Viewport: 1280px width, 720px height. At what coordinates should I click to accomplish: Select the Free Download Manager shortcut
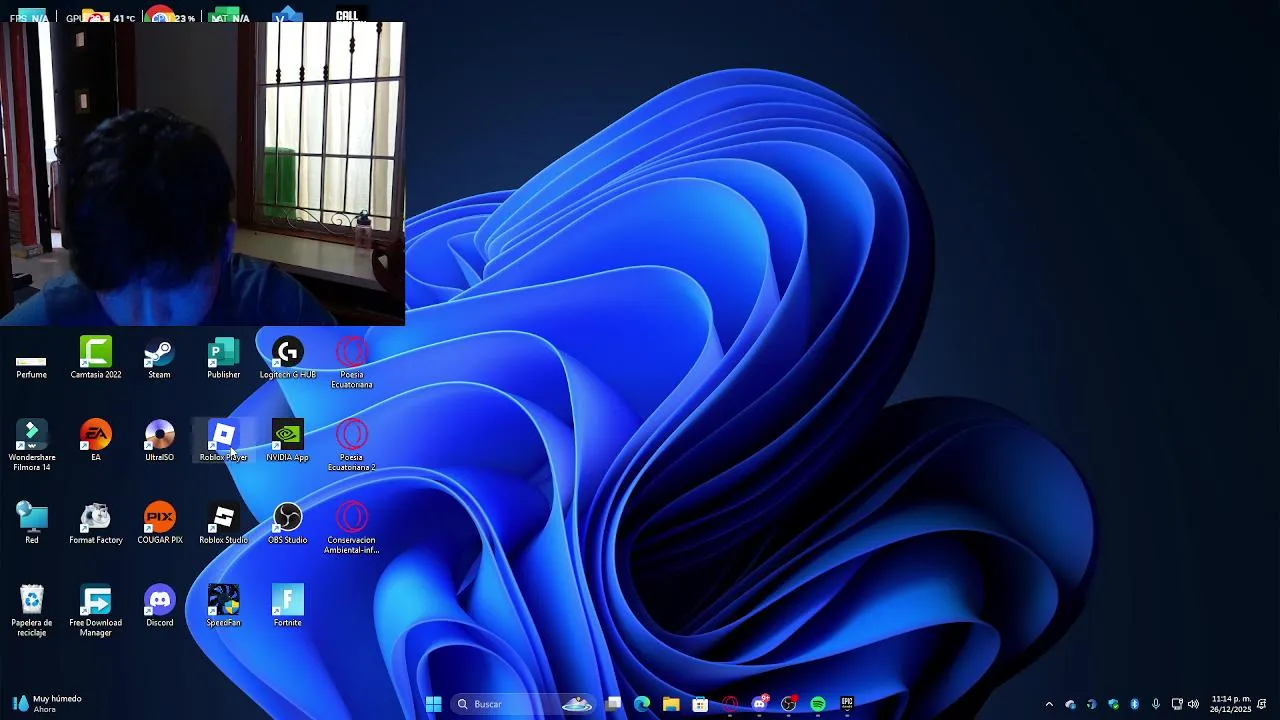coord(96,611)
